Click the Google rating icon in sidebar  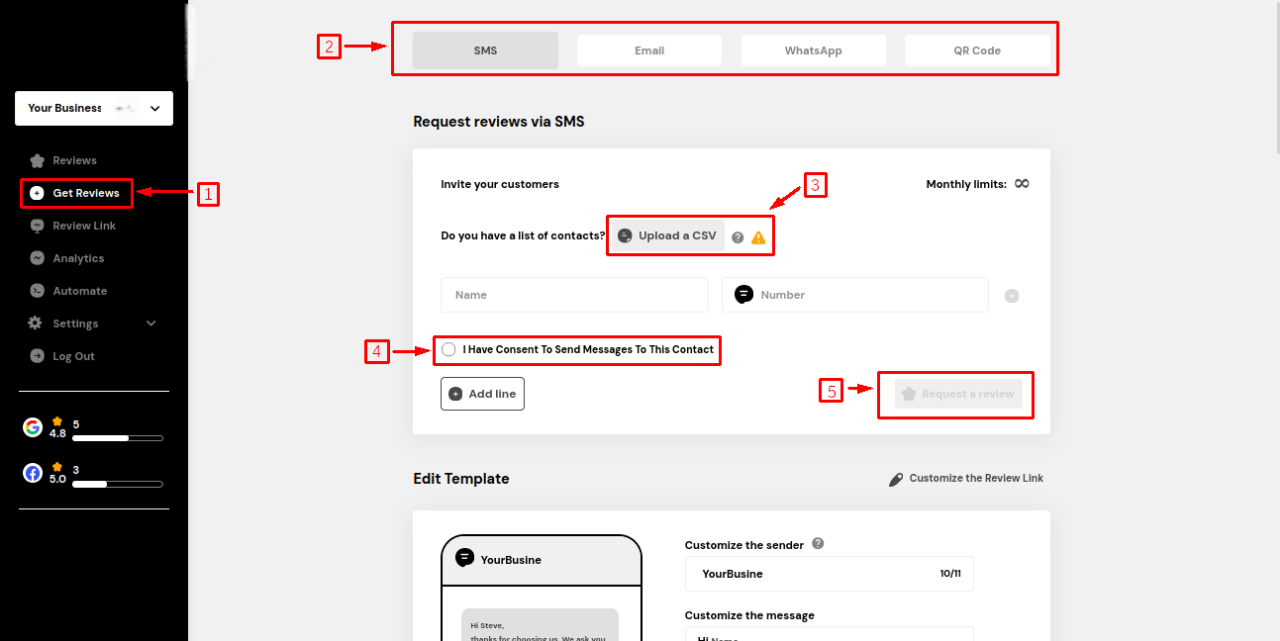[x=33, y=428]
